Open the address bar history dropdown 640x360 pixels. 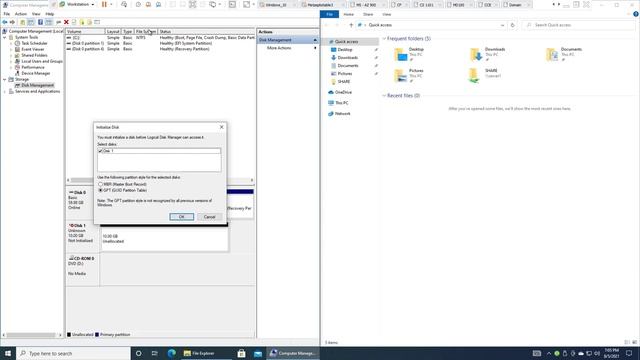[502, 25]
